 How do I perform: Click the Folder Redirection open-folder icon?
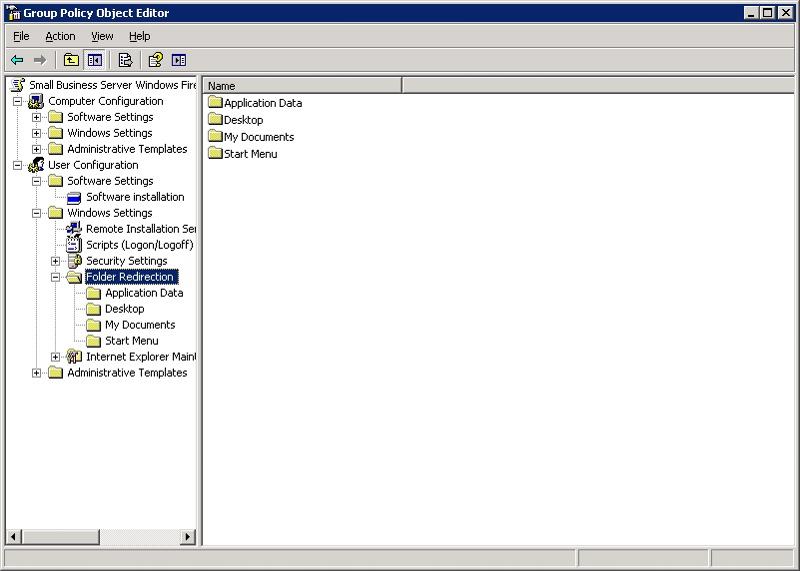point(74,277)
